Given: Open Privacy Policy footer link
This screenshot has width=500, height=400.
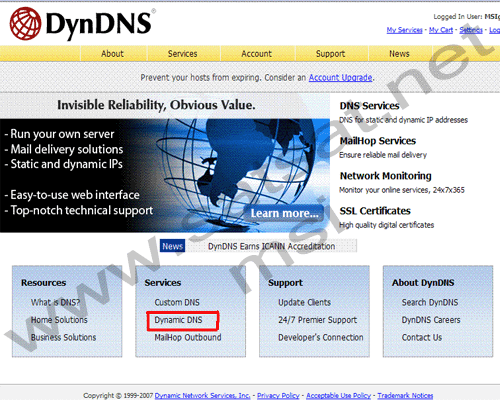Looking at the screenshot, I should pos(278,396).
